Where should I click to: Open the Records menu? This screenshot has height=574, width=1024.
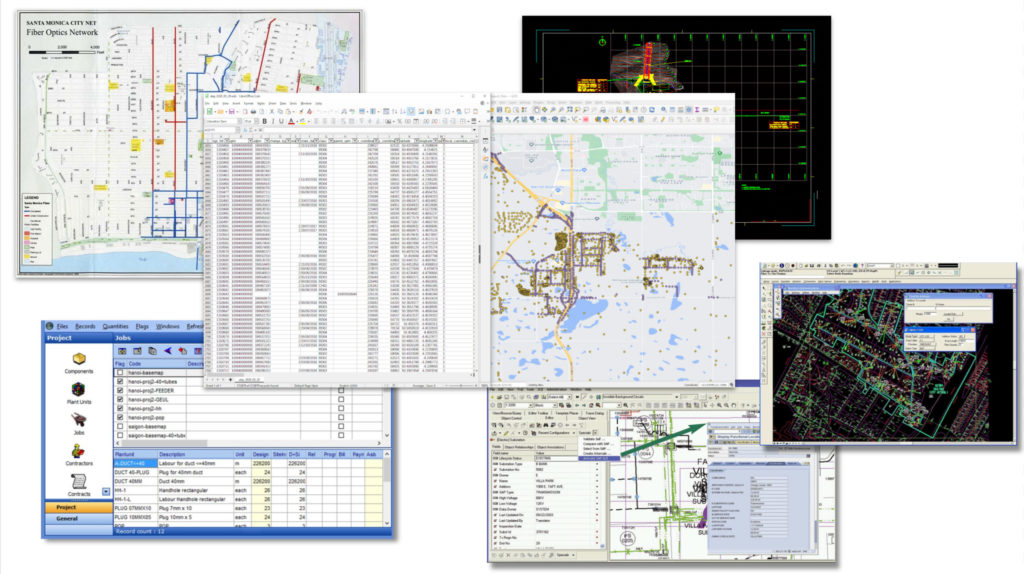pos(85,326)
